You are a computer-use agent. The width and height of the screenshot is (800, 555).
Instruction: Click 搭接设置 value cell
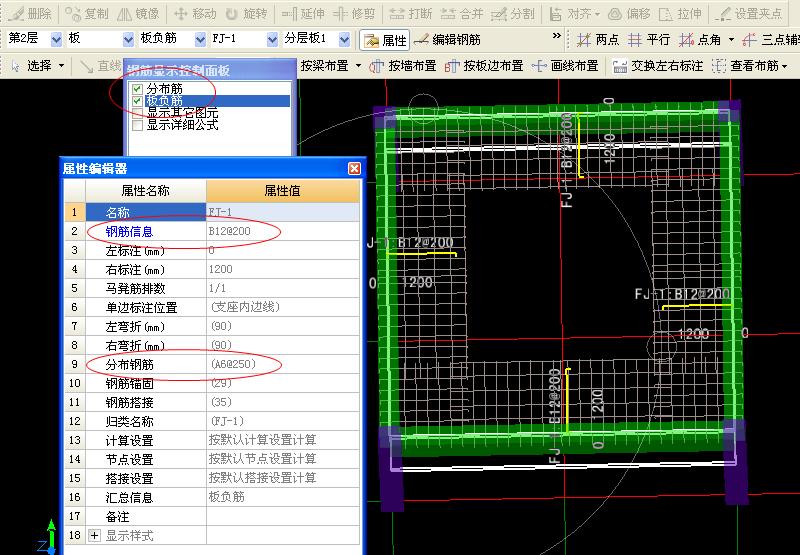tap(283, 478)
